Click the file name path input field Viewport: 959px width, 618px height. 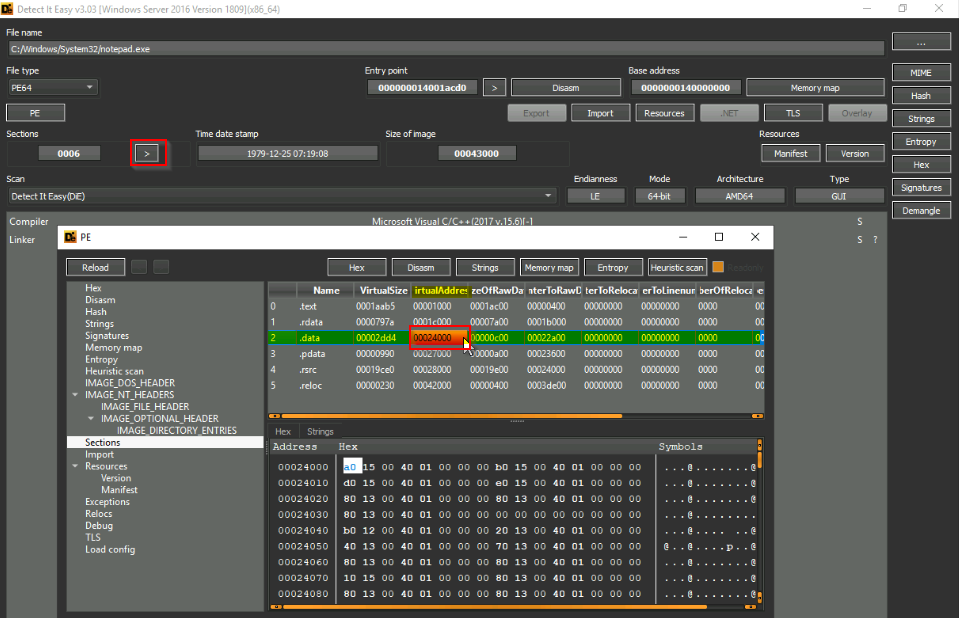tap(446, 49)
